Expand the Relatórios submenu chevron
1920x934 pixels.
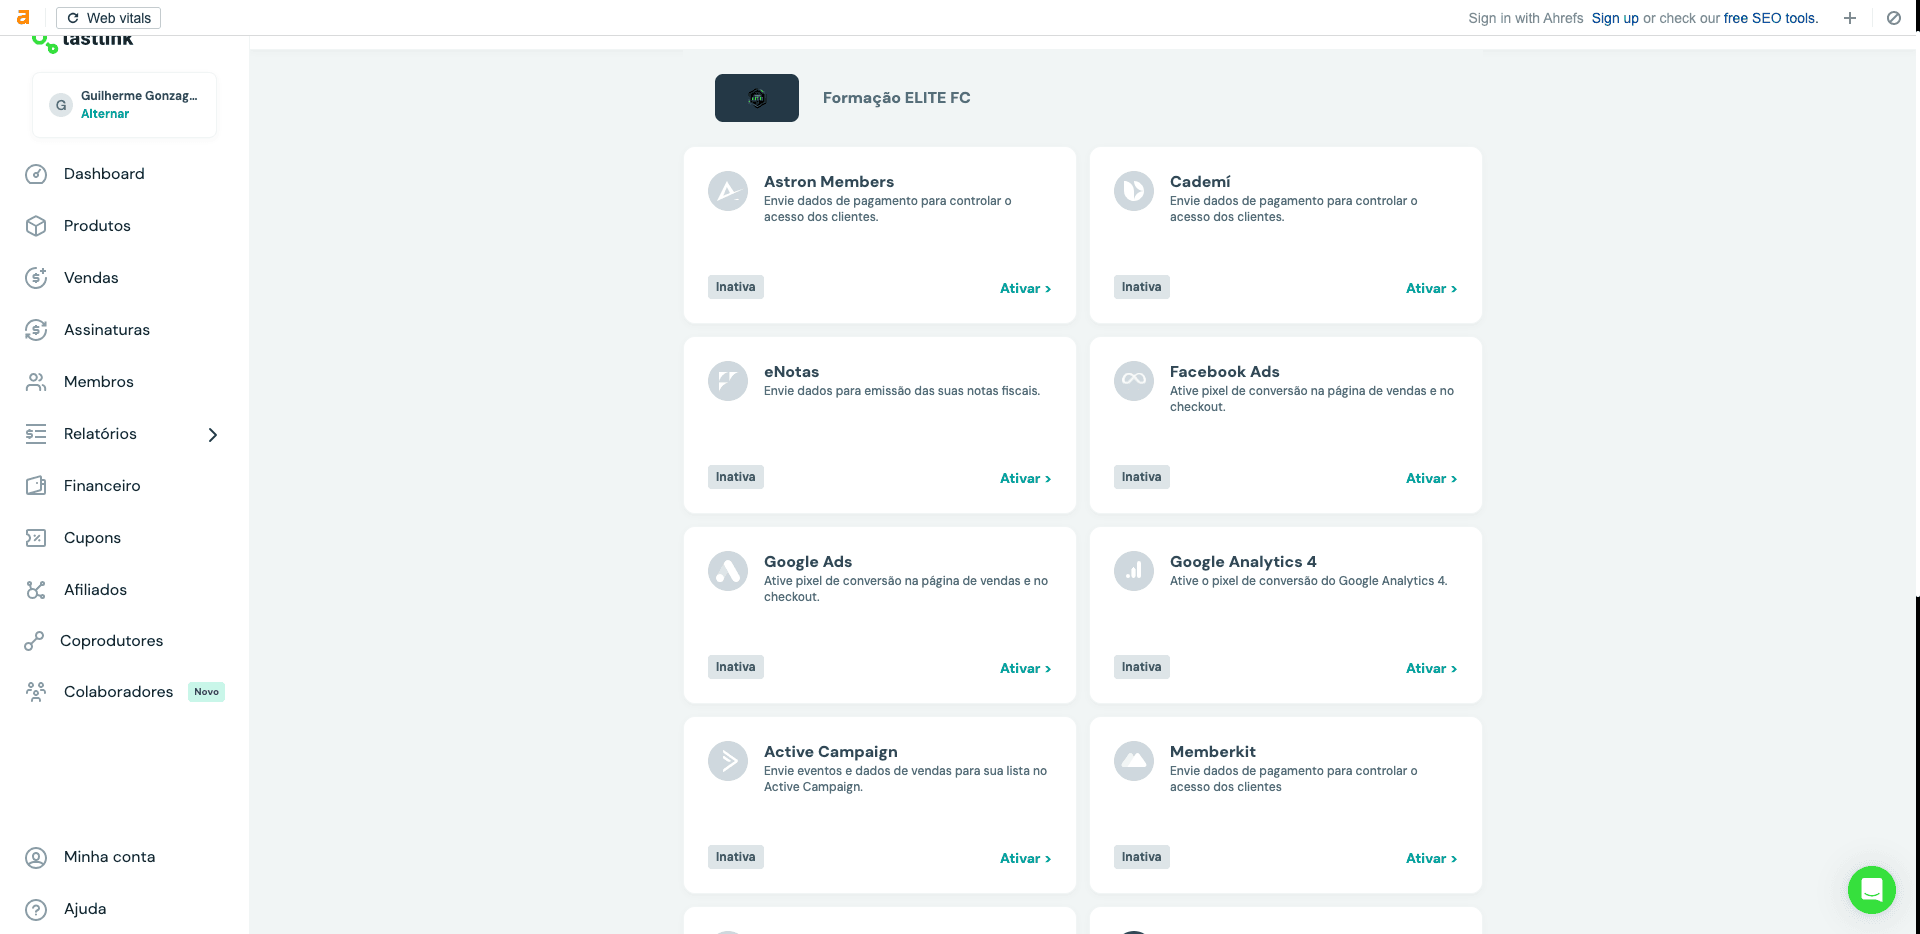(212, 434)
